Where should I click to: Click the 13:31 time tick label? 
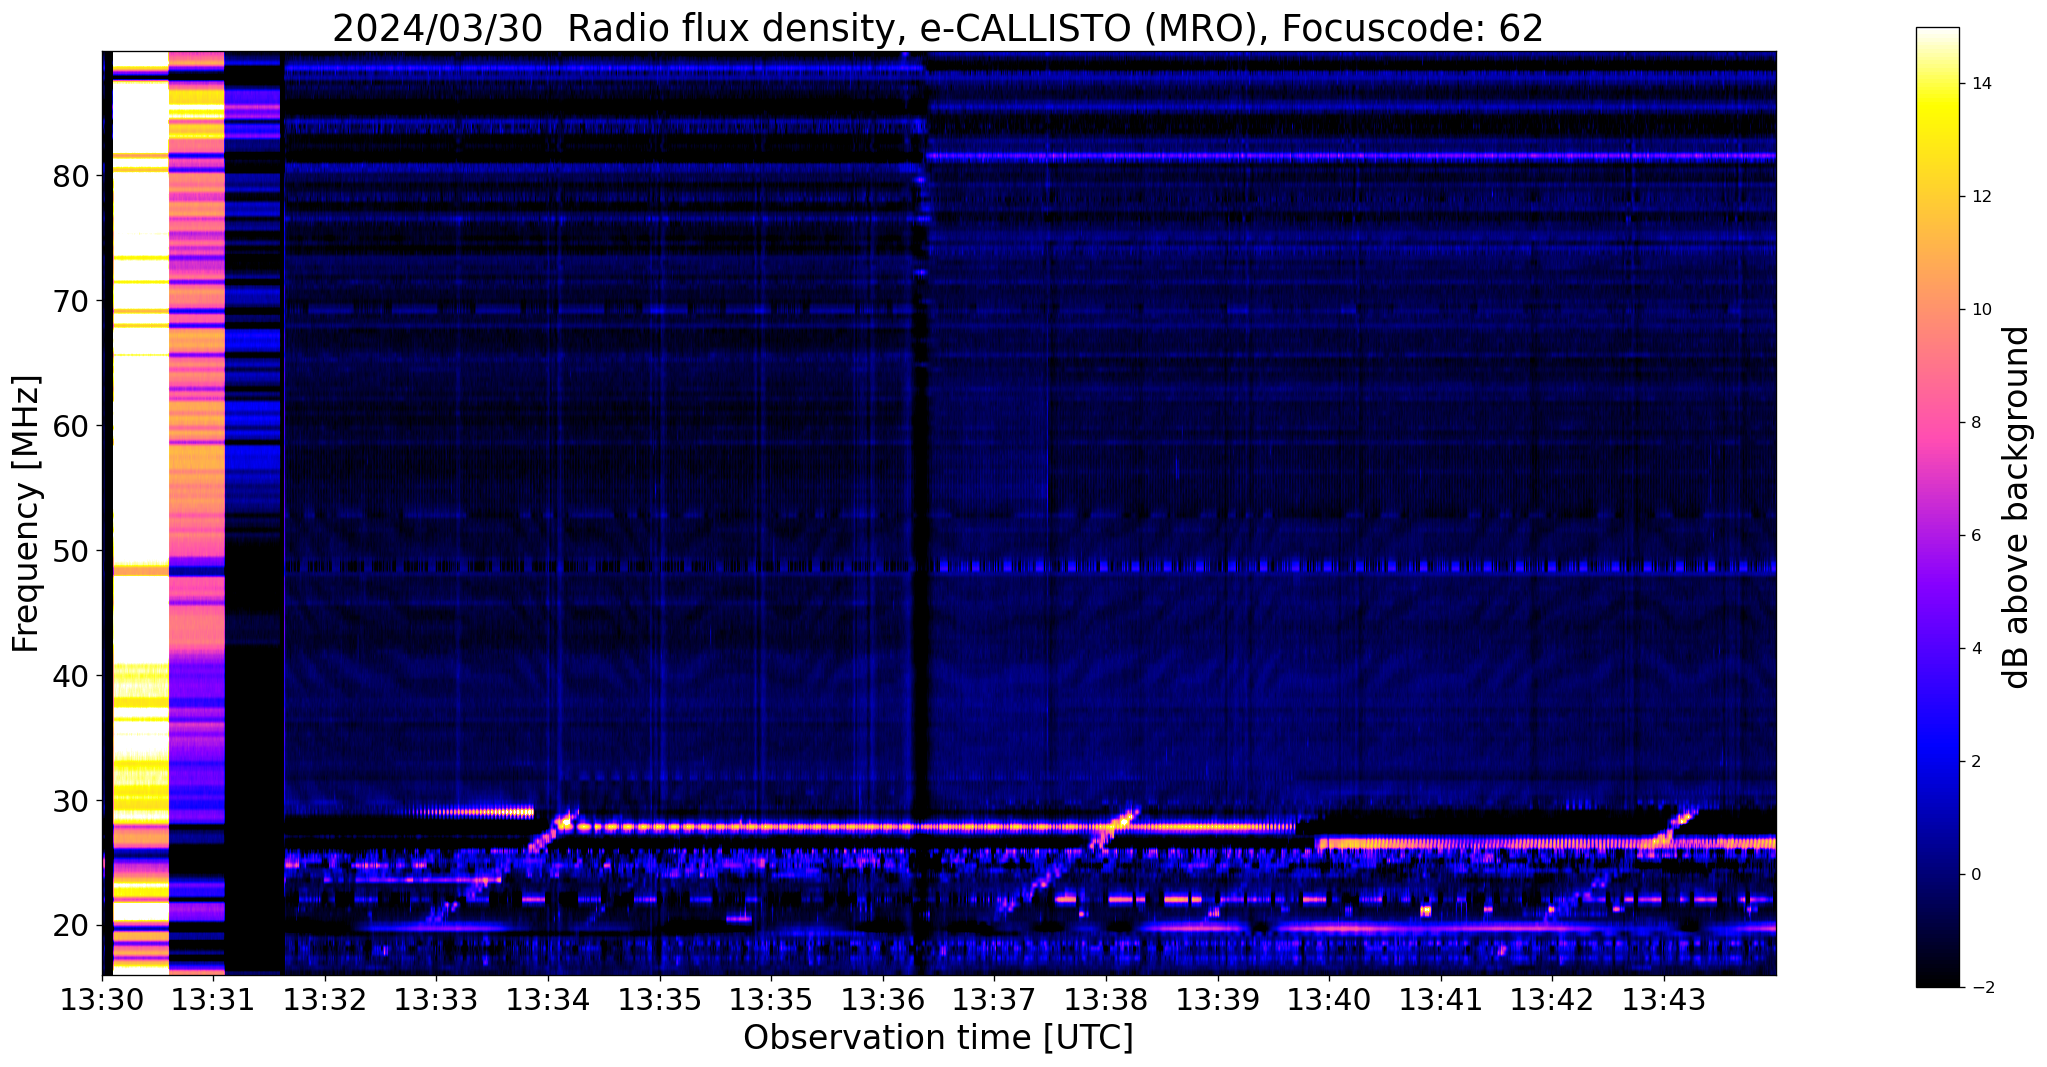point(213,999)
